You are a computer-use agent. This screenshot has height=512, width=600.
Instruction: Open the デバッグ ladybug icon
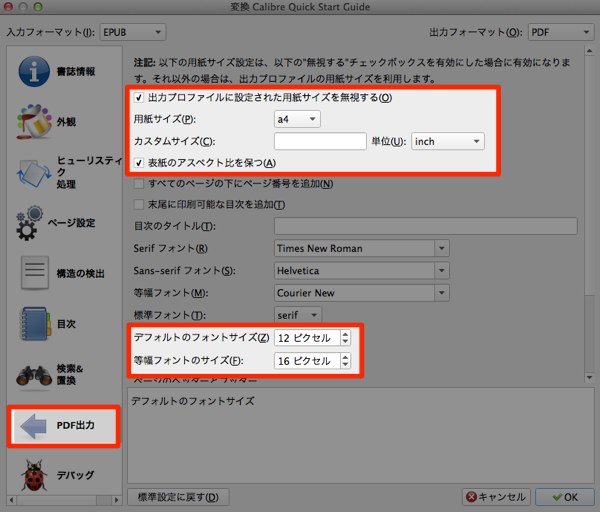(x=34, y=475)
